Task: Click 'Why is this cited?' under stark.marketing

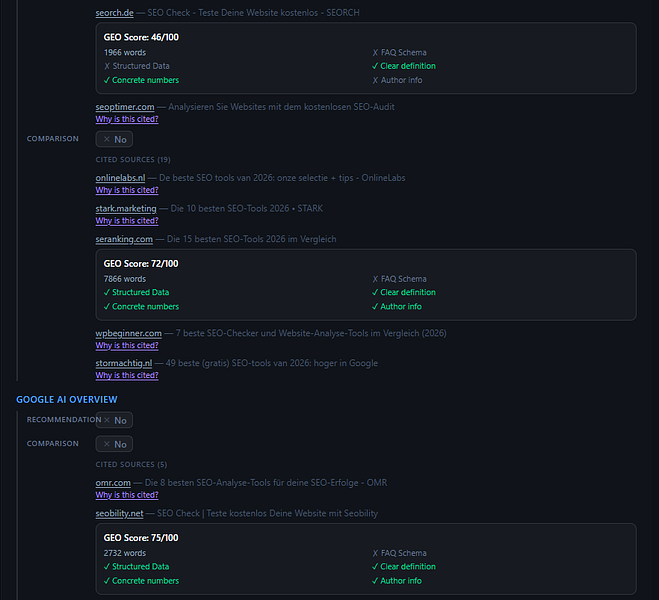Action: [127, 221]
